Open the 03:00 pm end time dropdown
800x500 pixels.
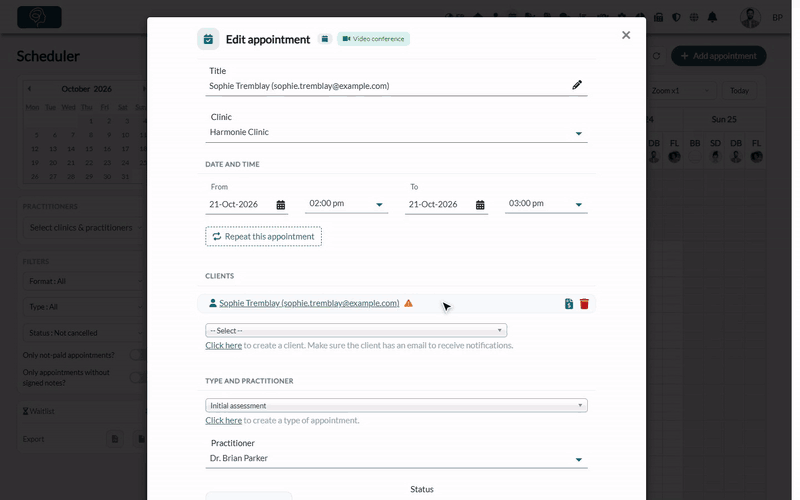[x=546, y=204]
